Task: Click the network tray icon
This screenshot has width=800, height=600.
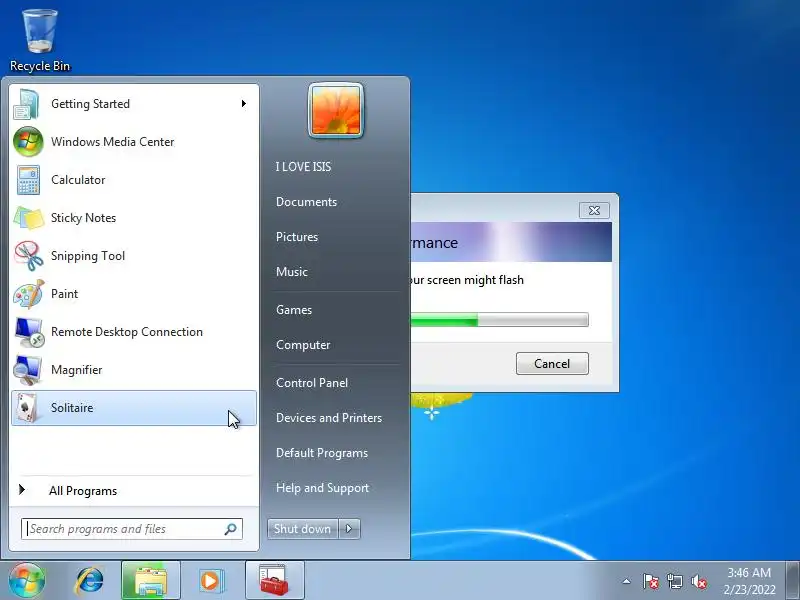Action: click(675, 581)
